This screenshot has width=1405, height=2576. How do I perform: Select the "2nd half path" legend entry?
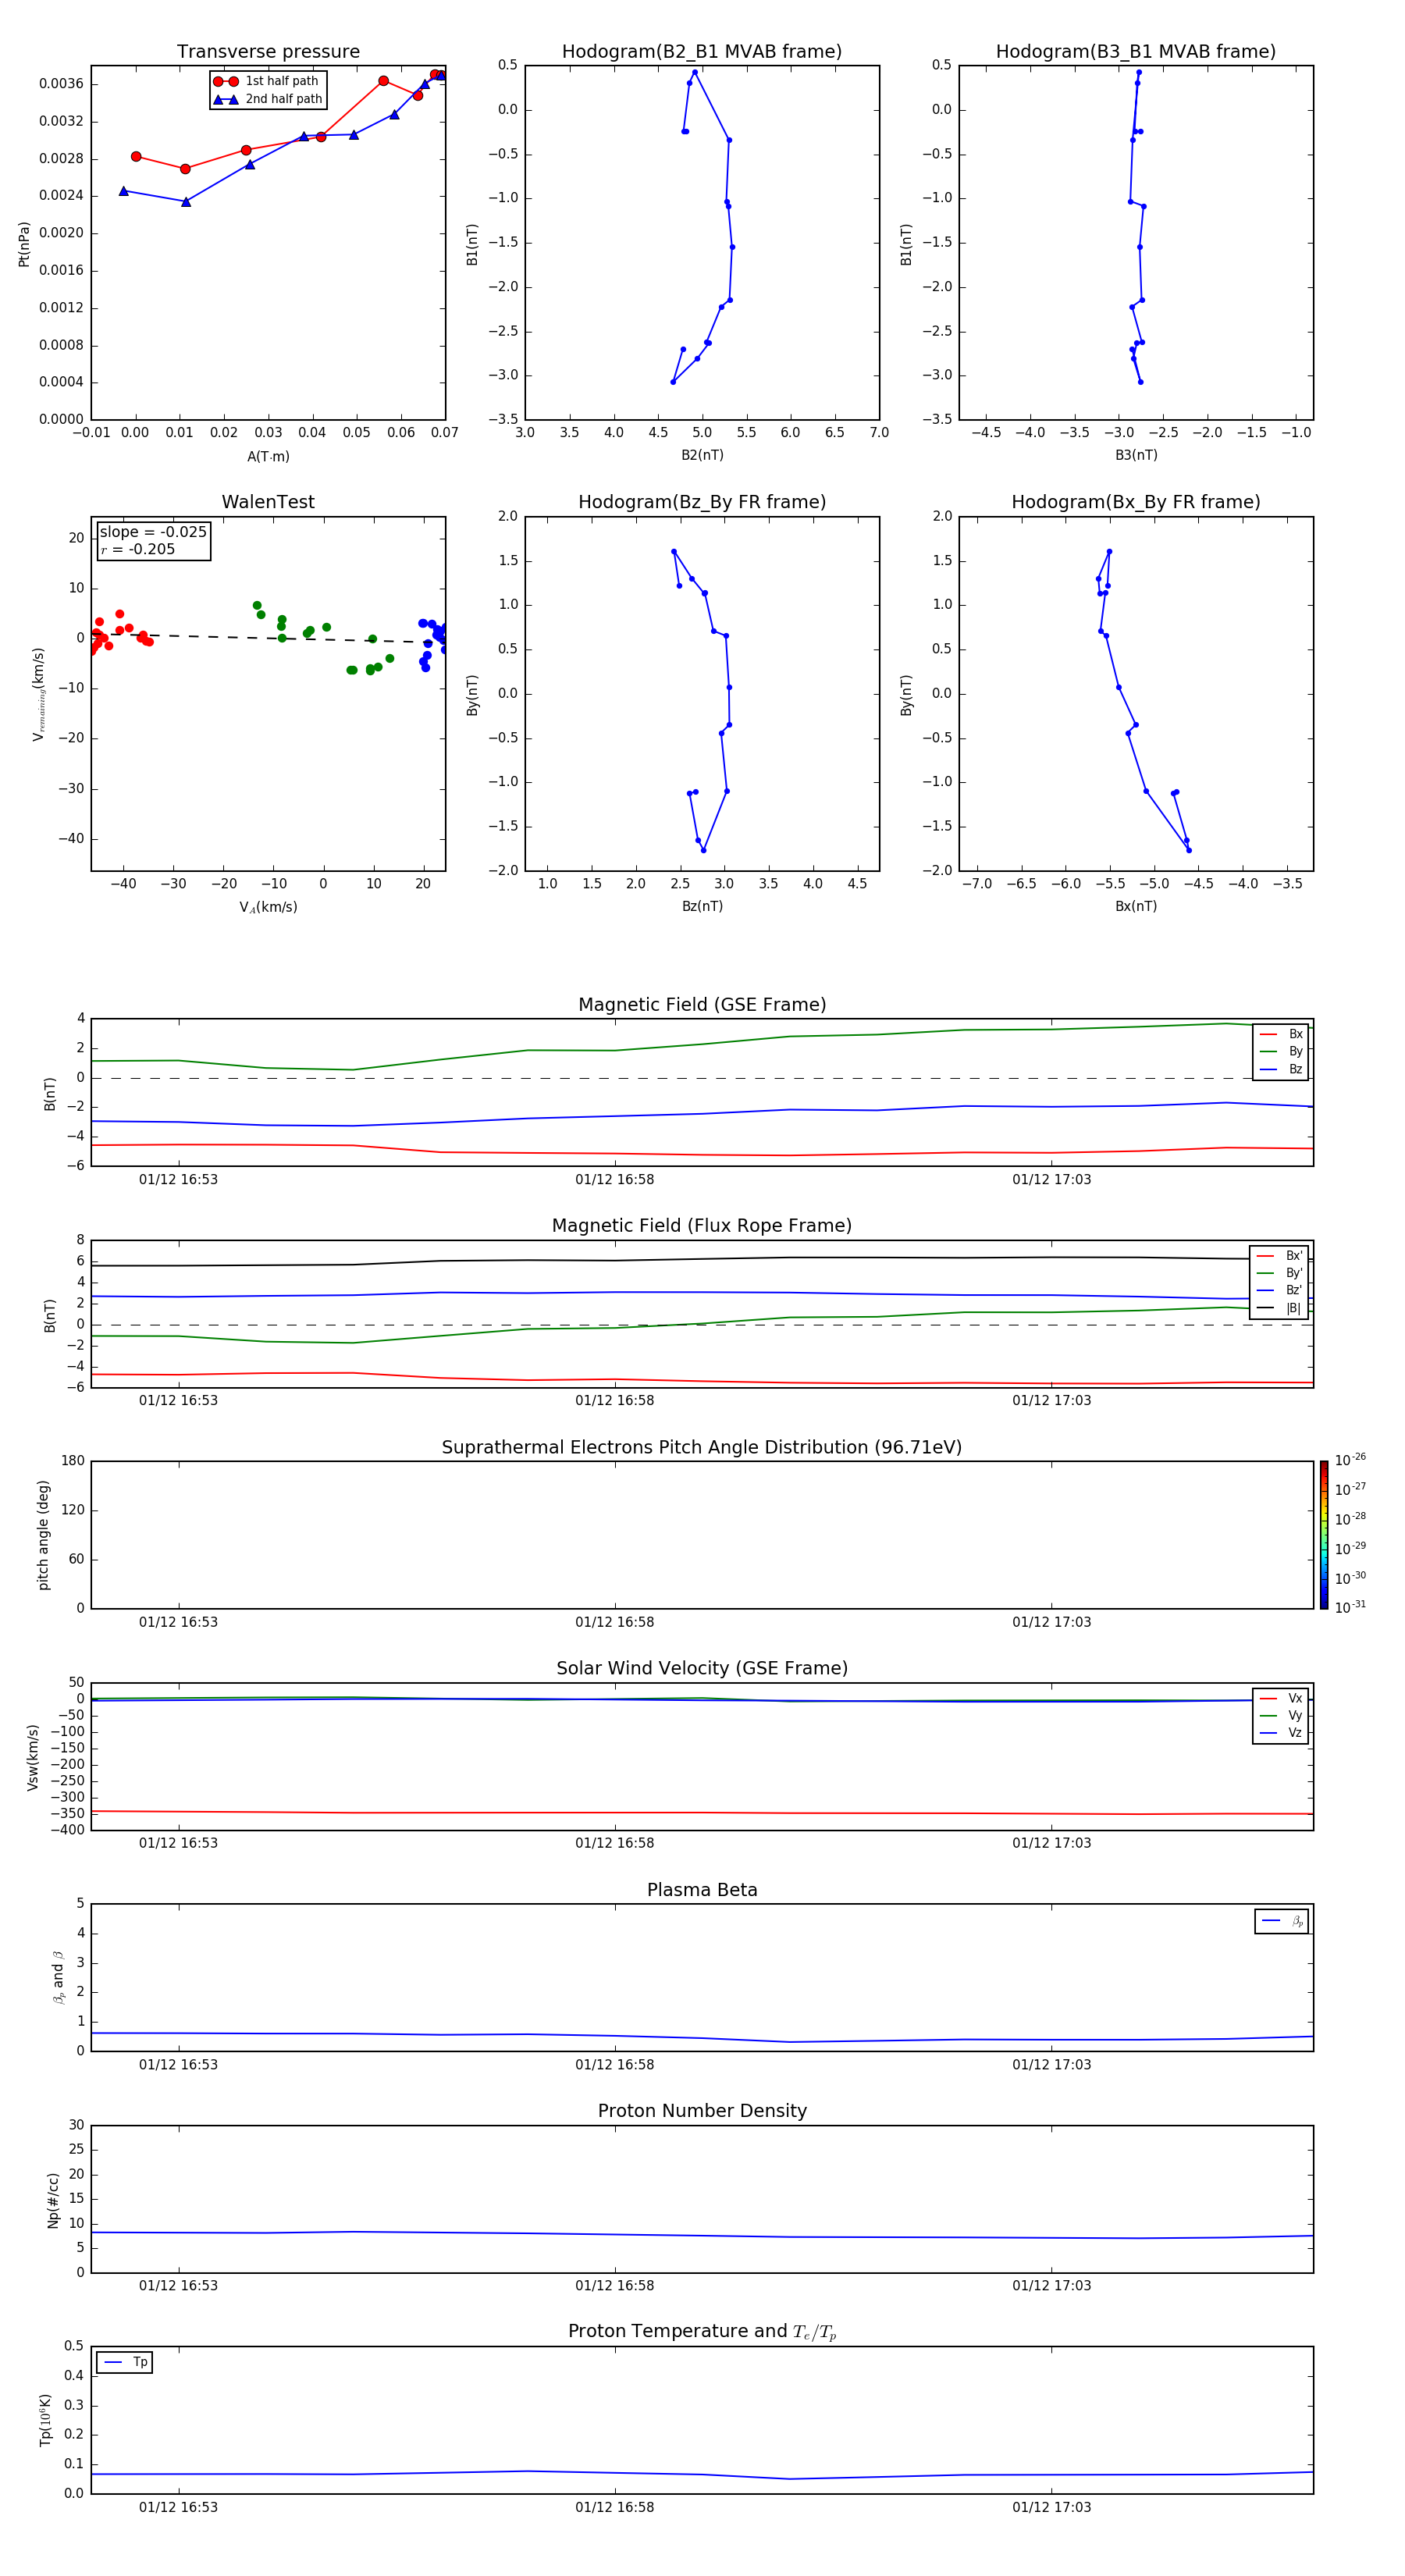268,99
